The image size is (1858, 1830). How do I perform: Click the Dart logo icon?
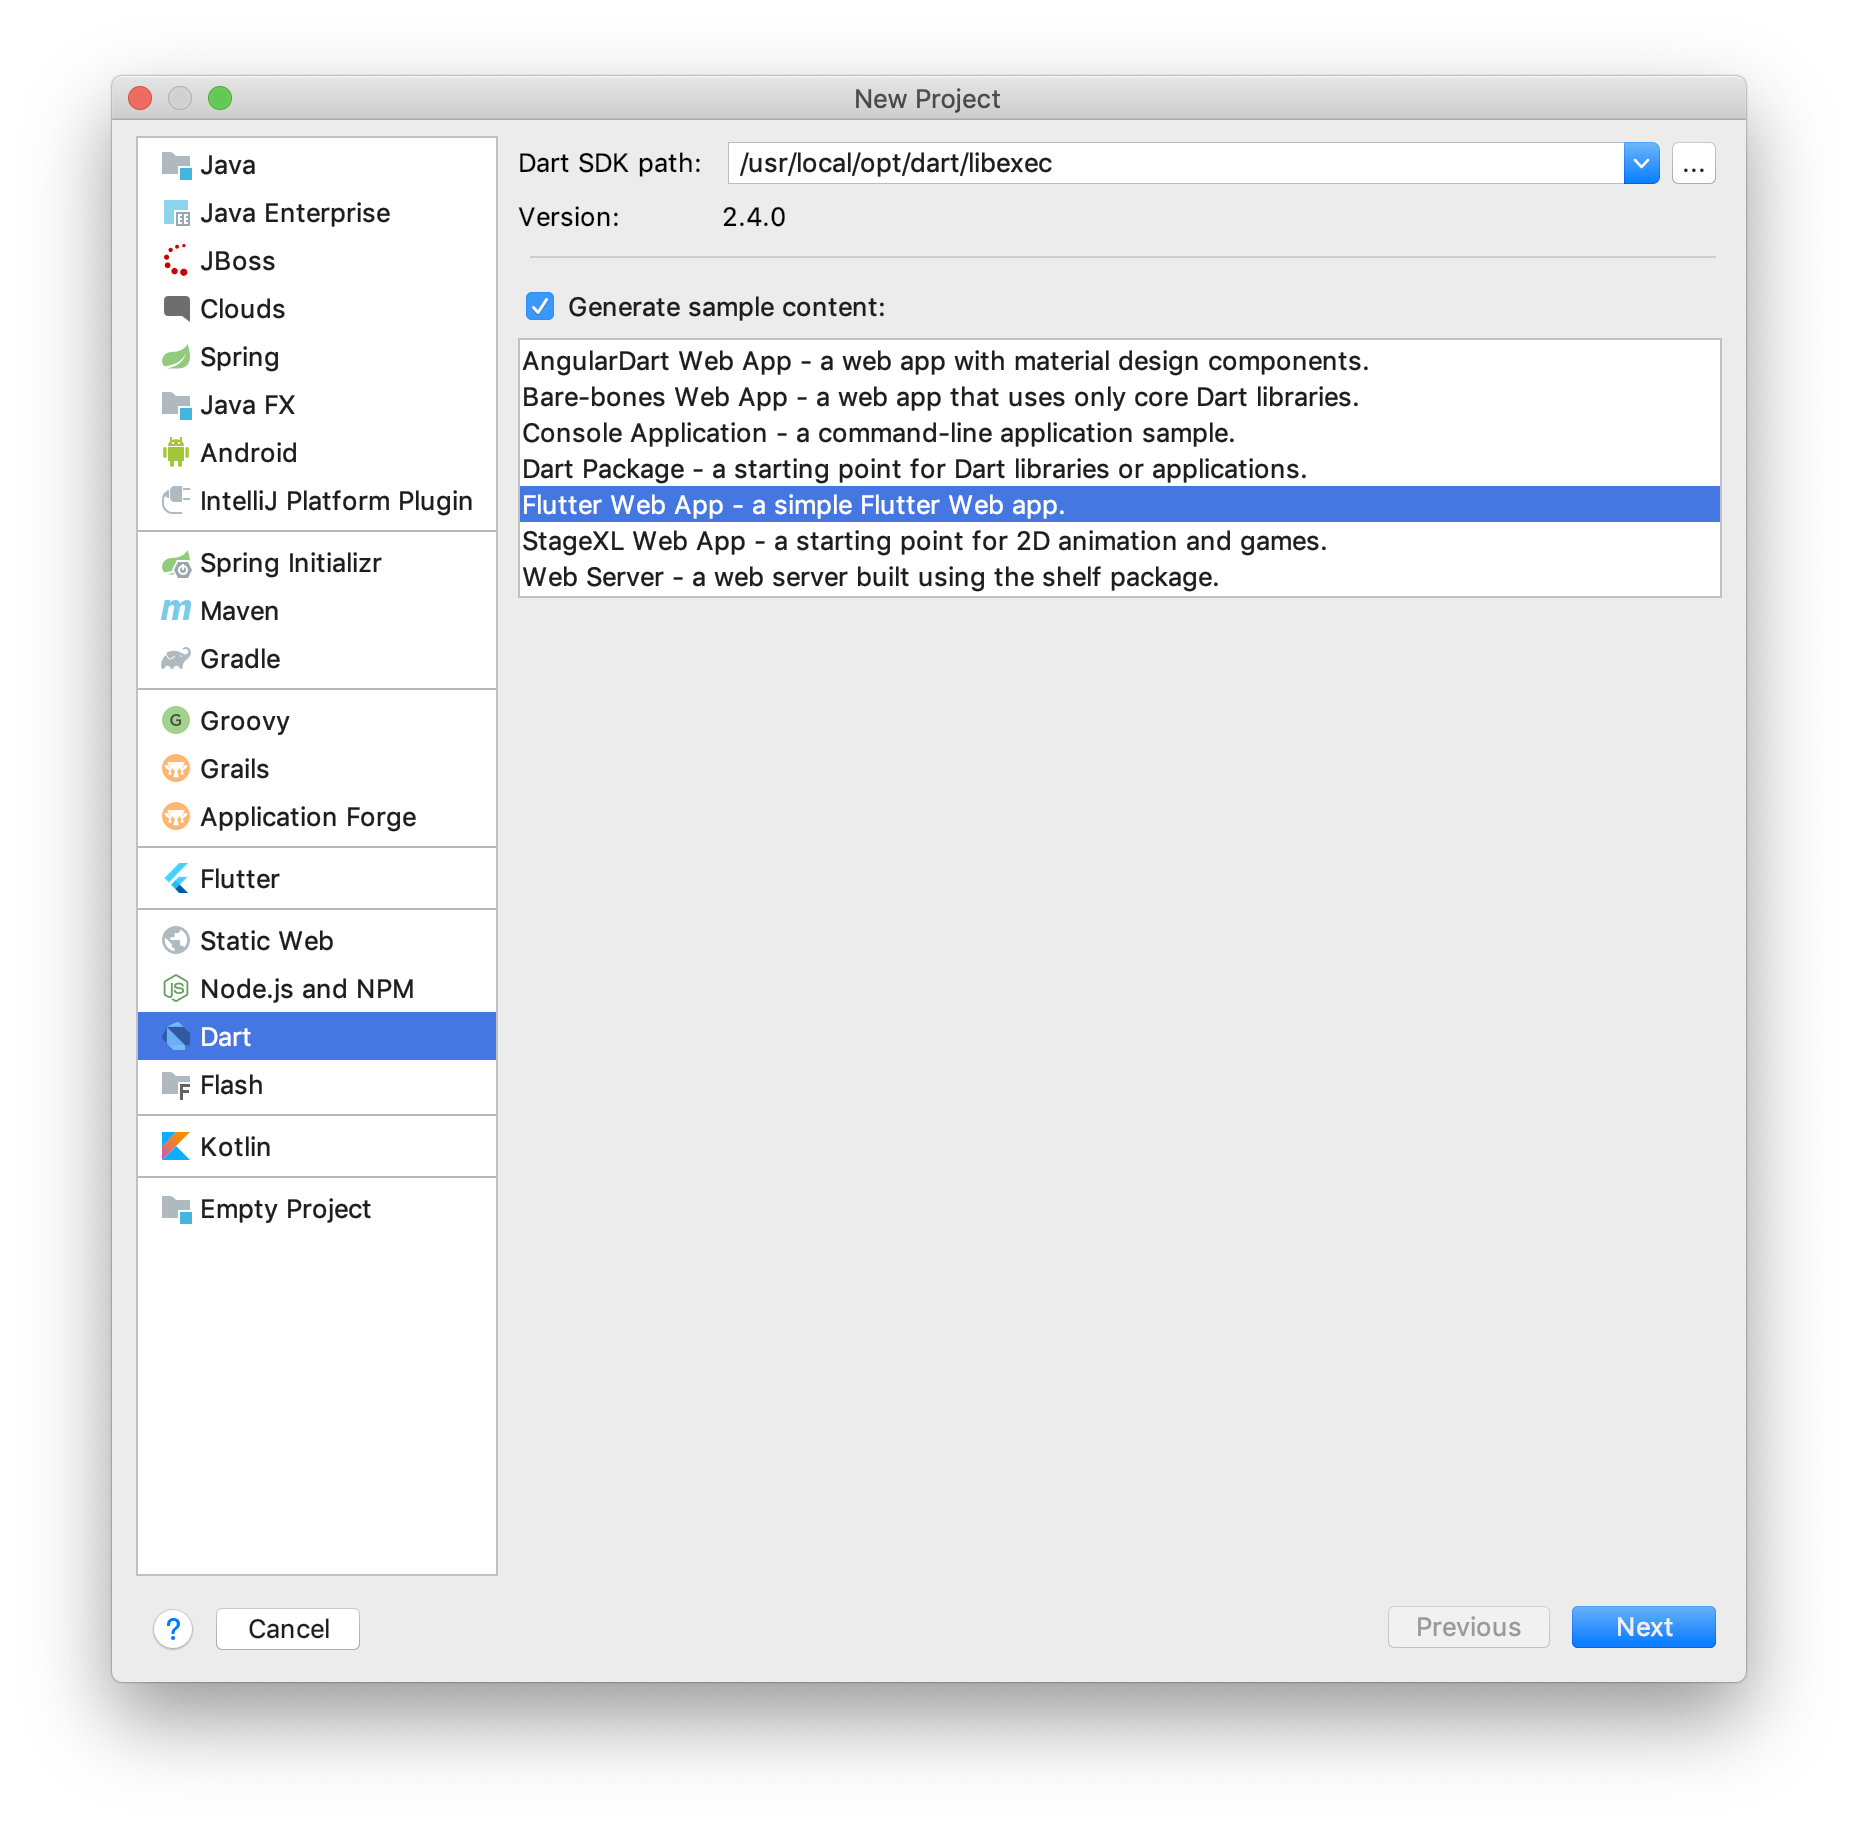click(x=176, y=1037)
